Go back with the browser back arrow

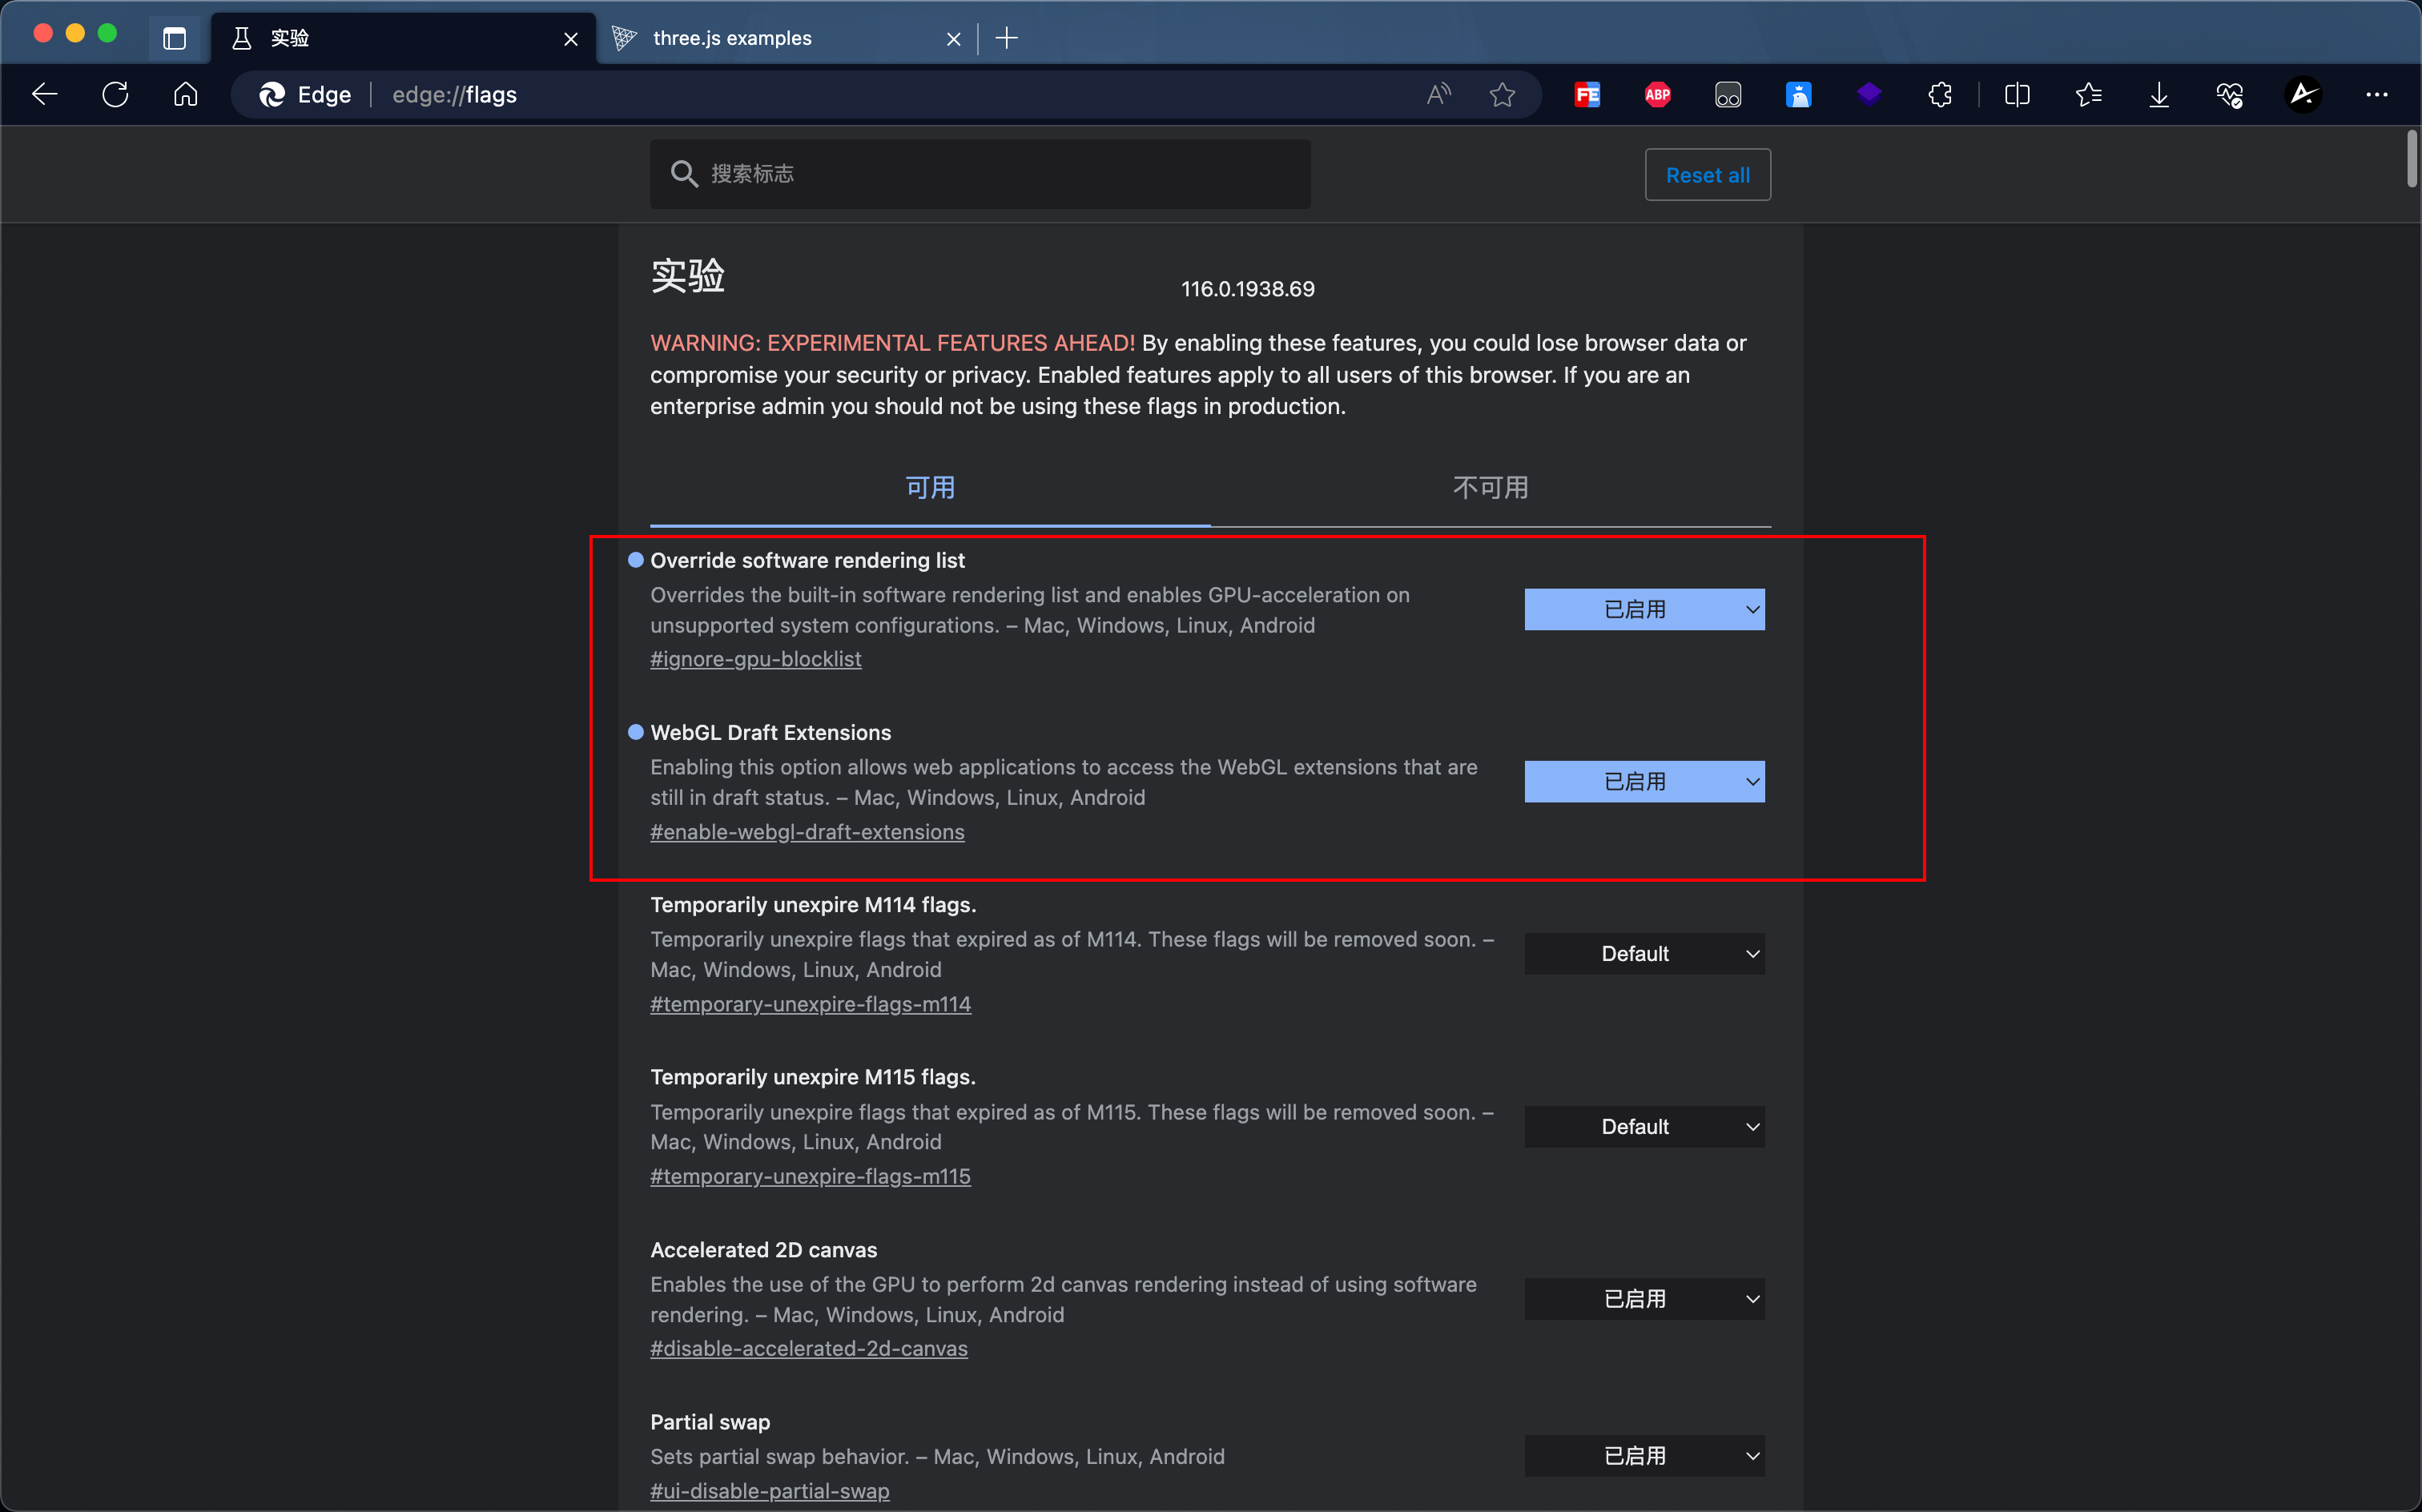pyautogui.click(x=45, y=95)
